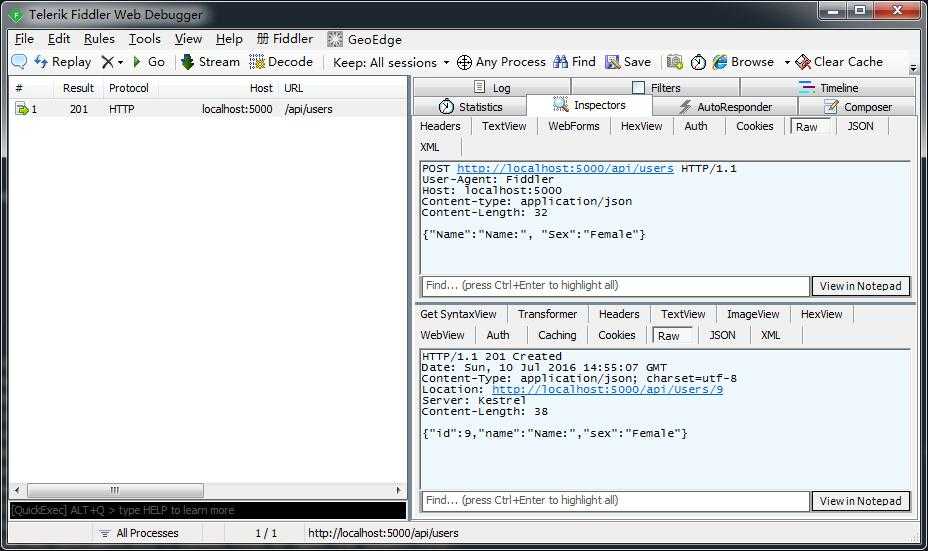The image size is (928, 551).
Task: Open the Tools menu
Action: [145, 39]
